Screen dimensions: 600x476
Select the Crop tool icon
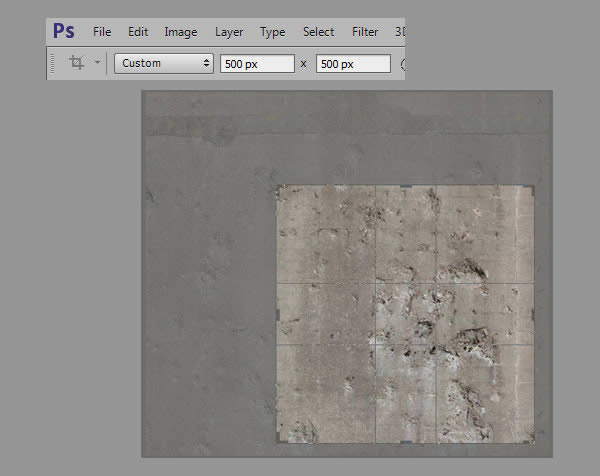pos(77,63)
